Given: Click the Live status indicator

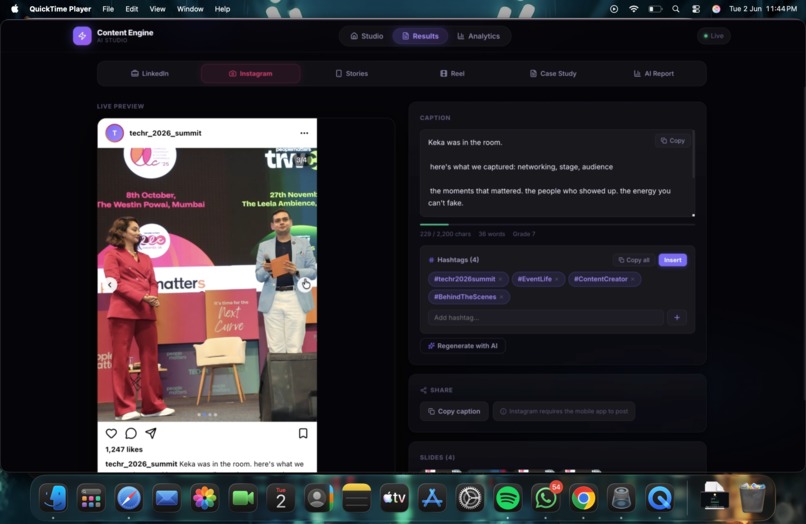Looking at the screenshot, I should click(x=713, y=36).
